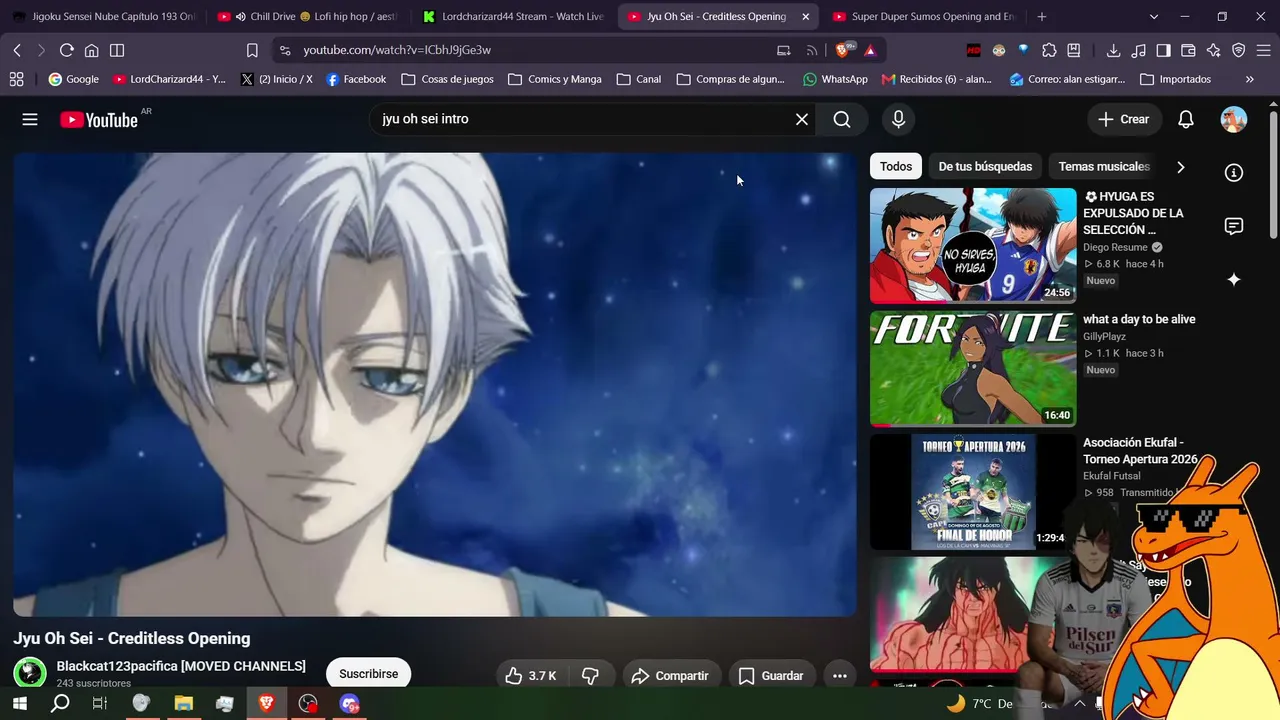Open the Importados bookmark folder
This screenshot has height=720, width=1280.
[1175, 79]
